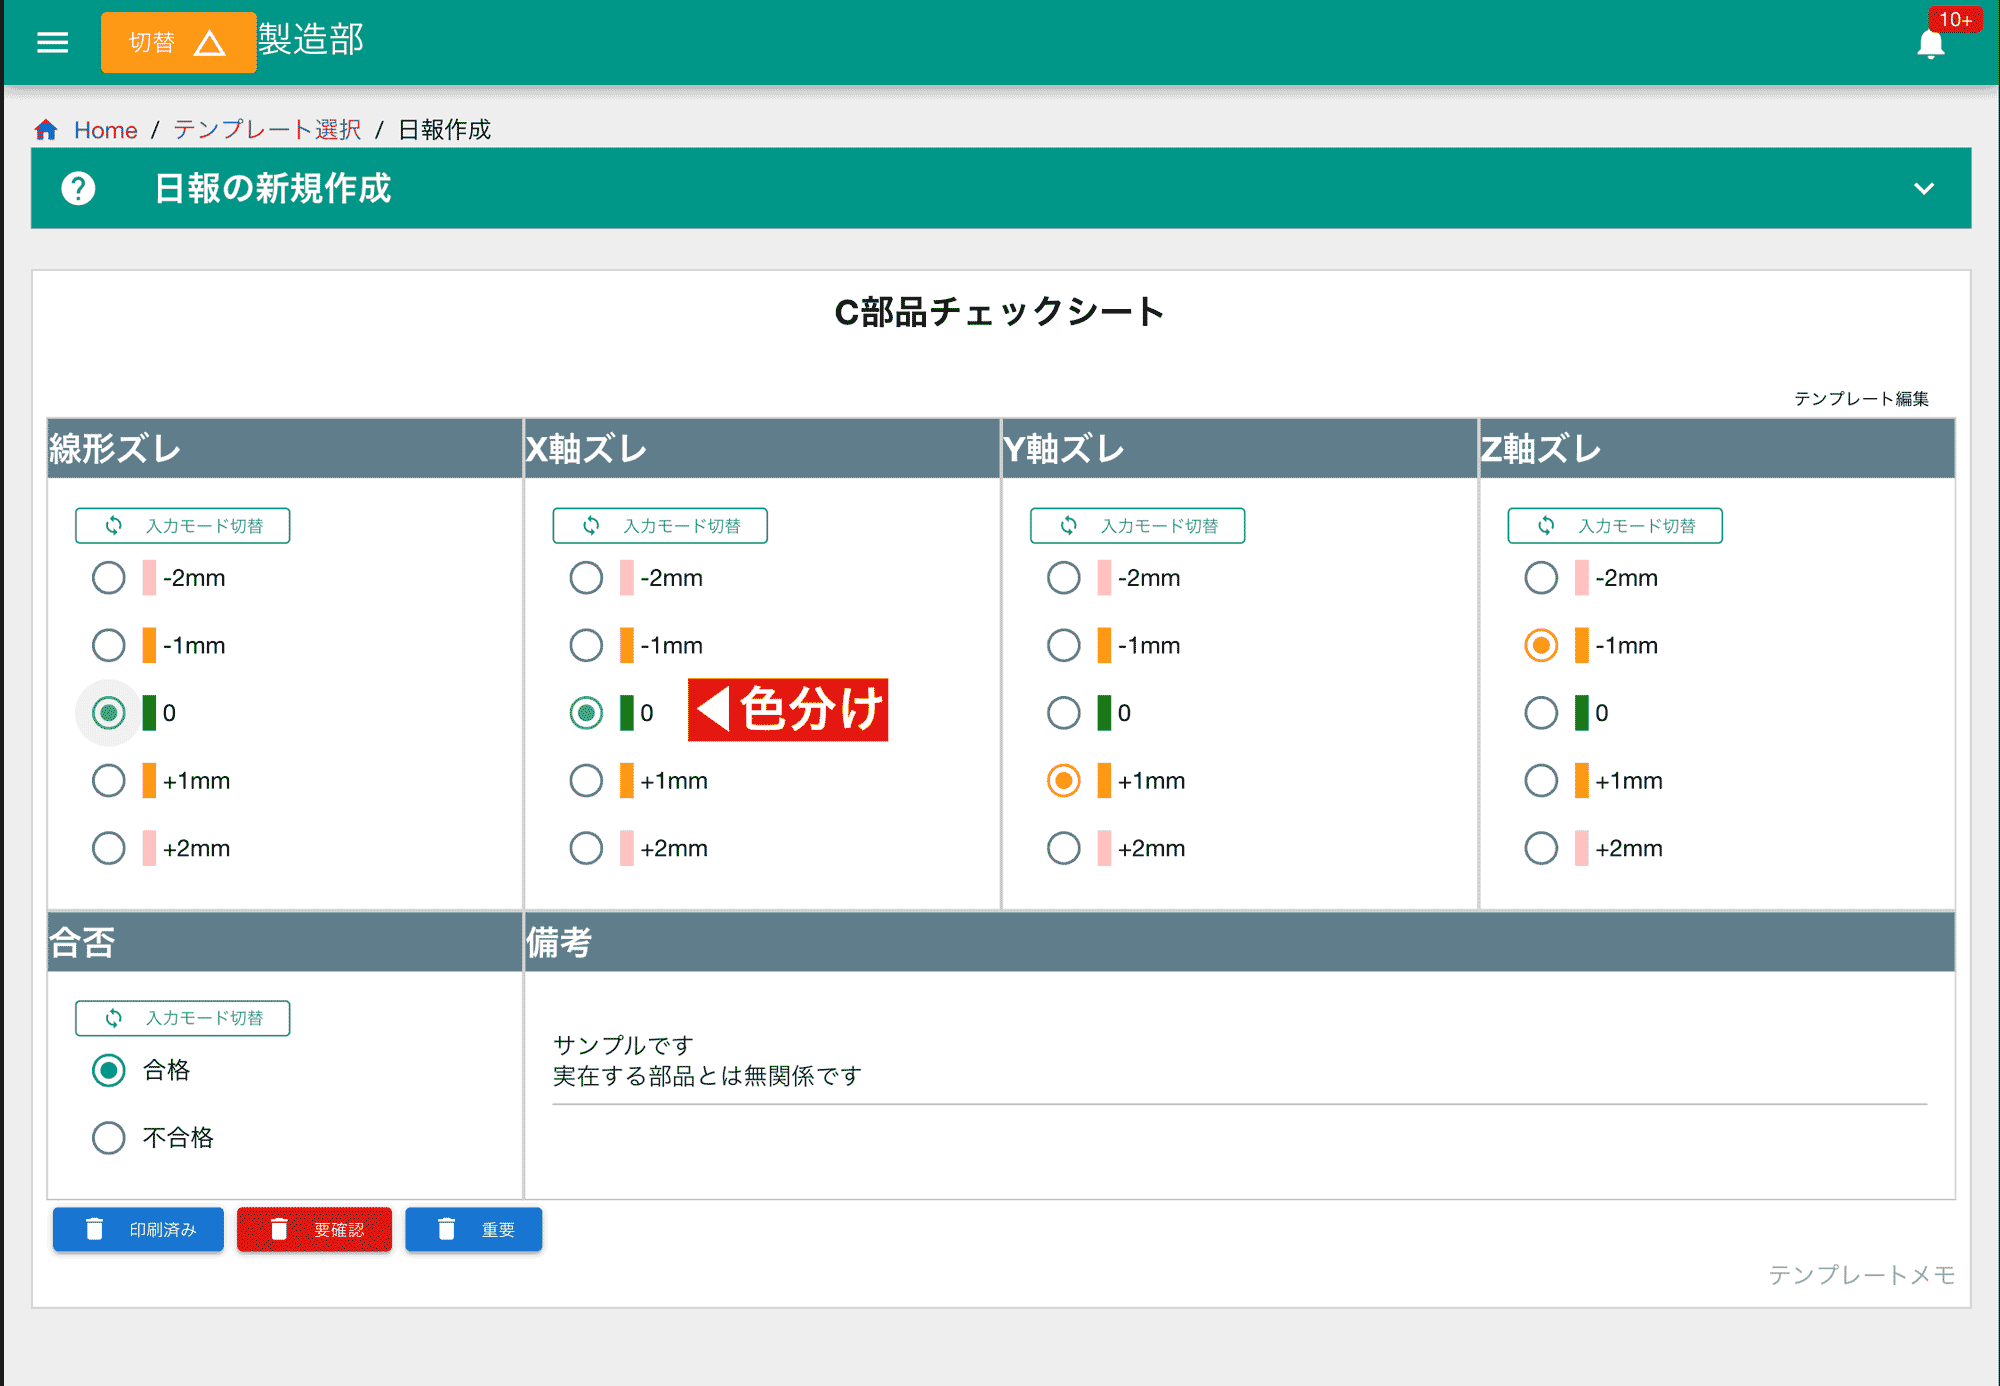Click the warning triangle in the 切替 button
This screenshot has height=1386, width=2000.
click(210, 42)
